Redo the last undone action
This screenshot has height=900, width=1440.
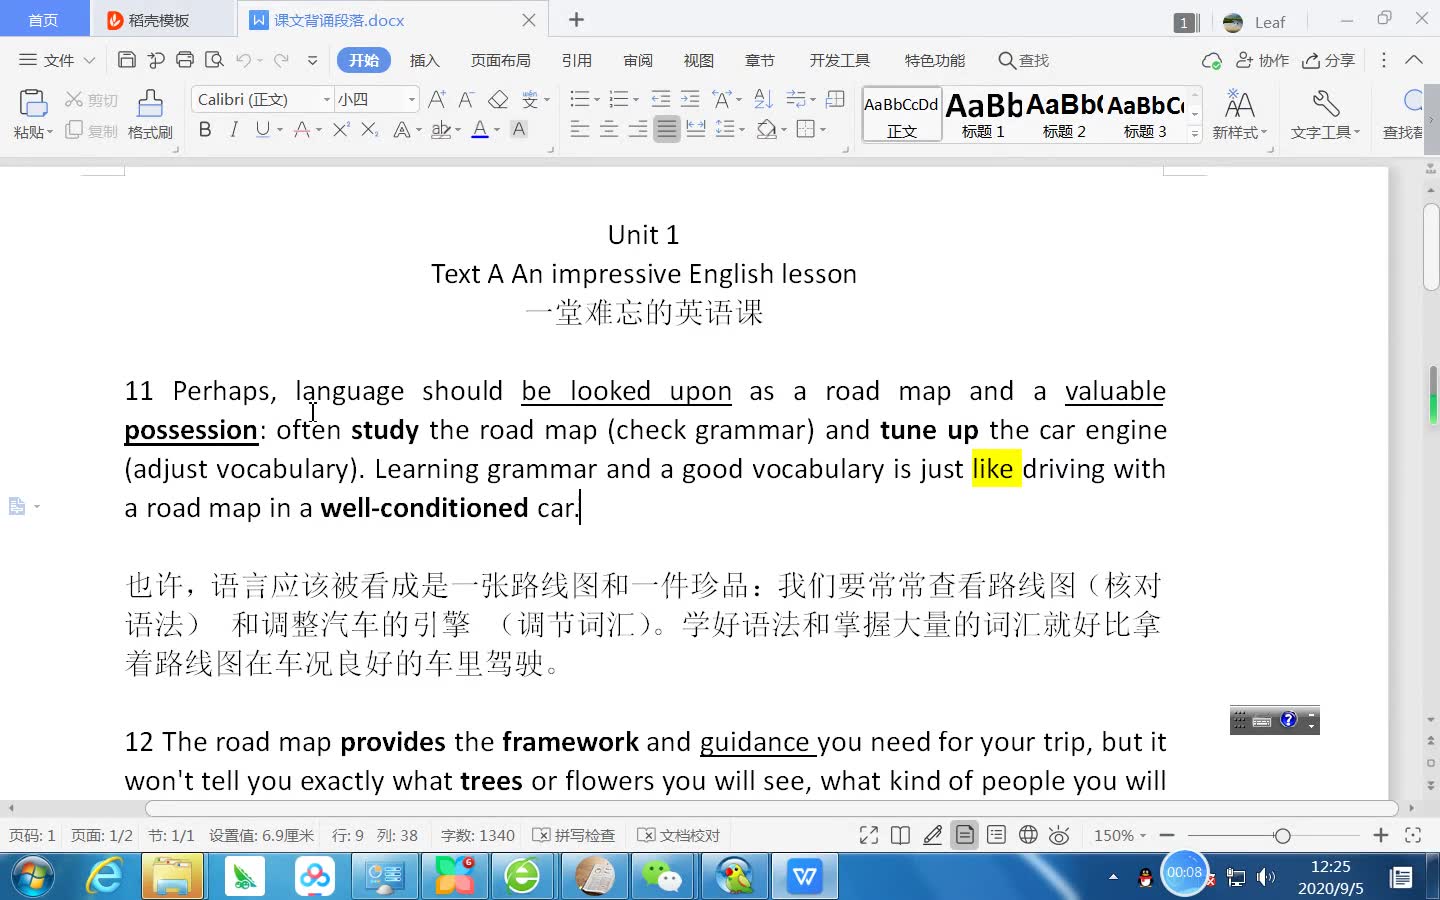coord(282,60)
